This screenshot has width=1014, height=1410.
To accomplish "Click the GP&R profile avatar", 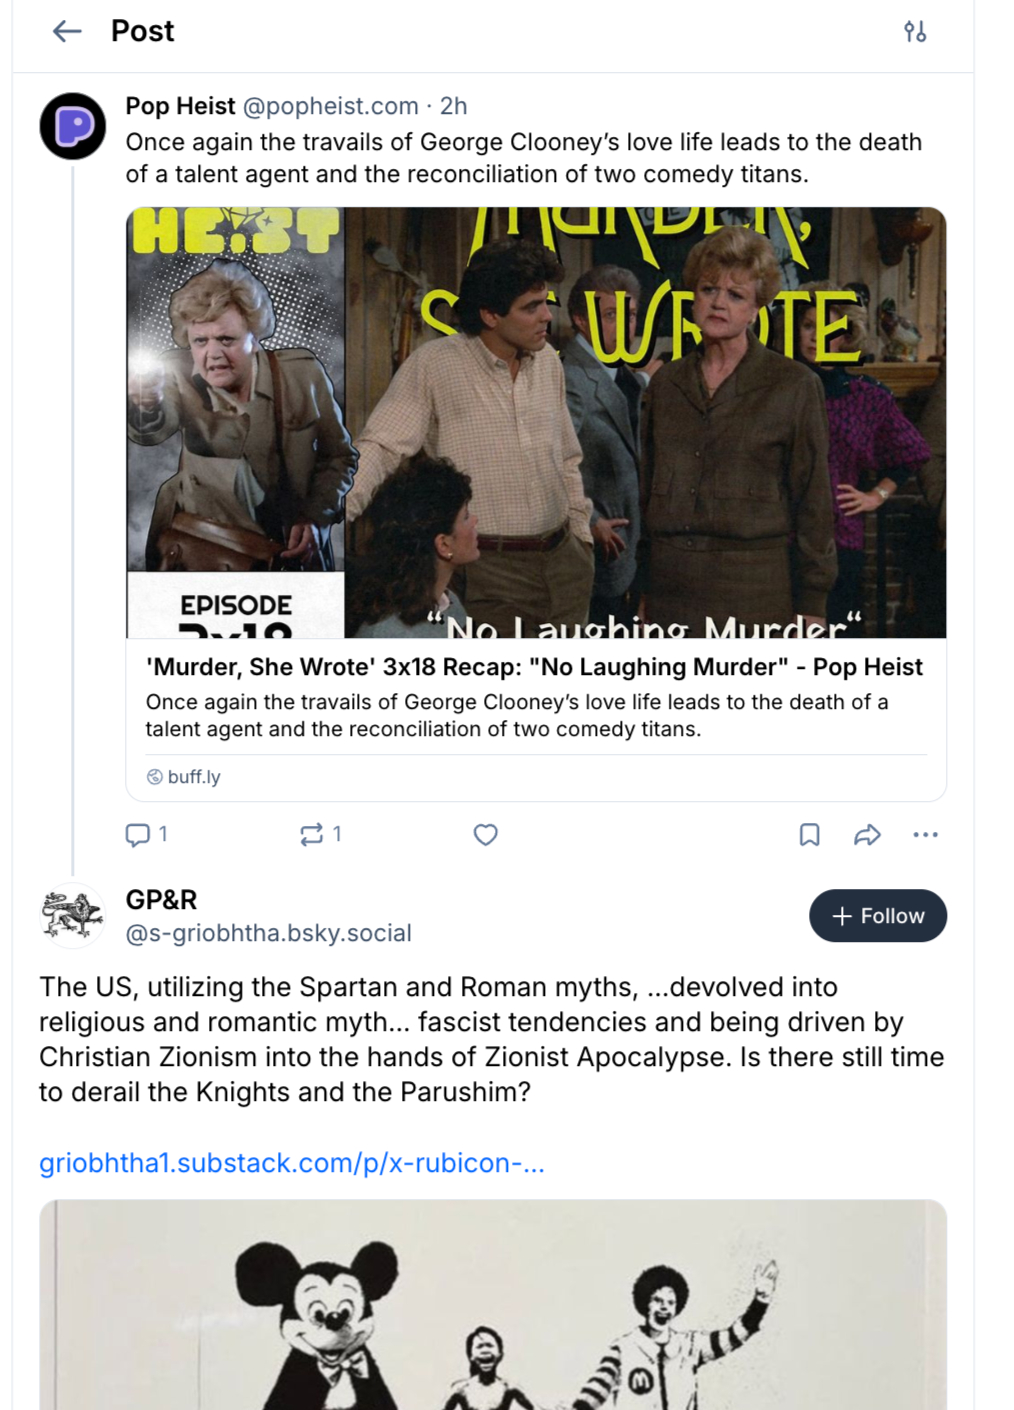I will 72,915.
